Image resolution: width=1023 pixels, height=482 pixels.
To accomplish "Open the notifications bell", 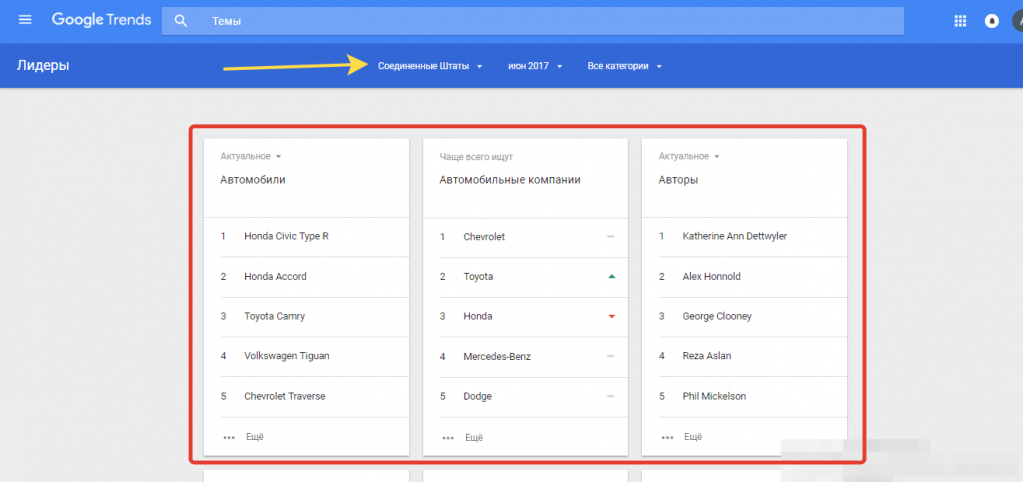I will click(992, 21).
